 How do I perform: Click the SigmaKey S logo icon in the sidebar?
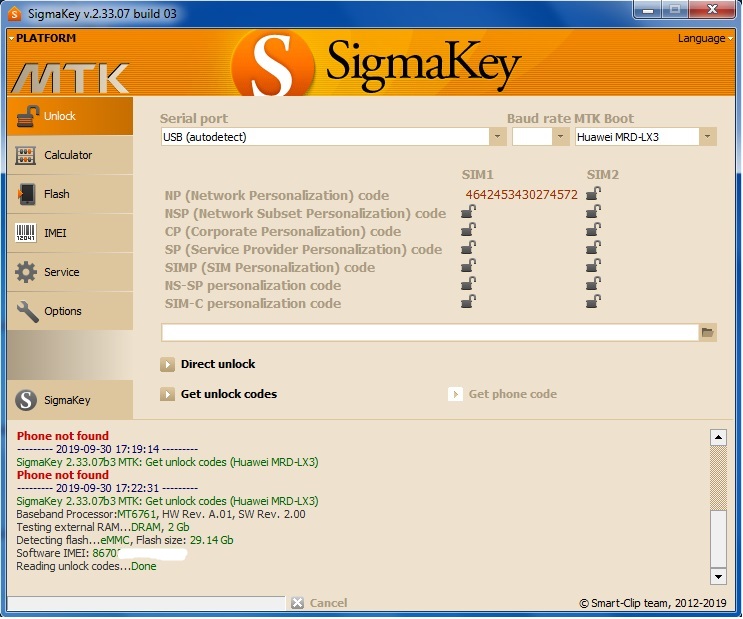click(x=26, y=400)
